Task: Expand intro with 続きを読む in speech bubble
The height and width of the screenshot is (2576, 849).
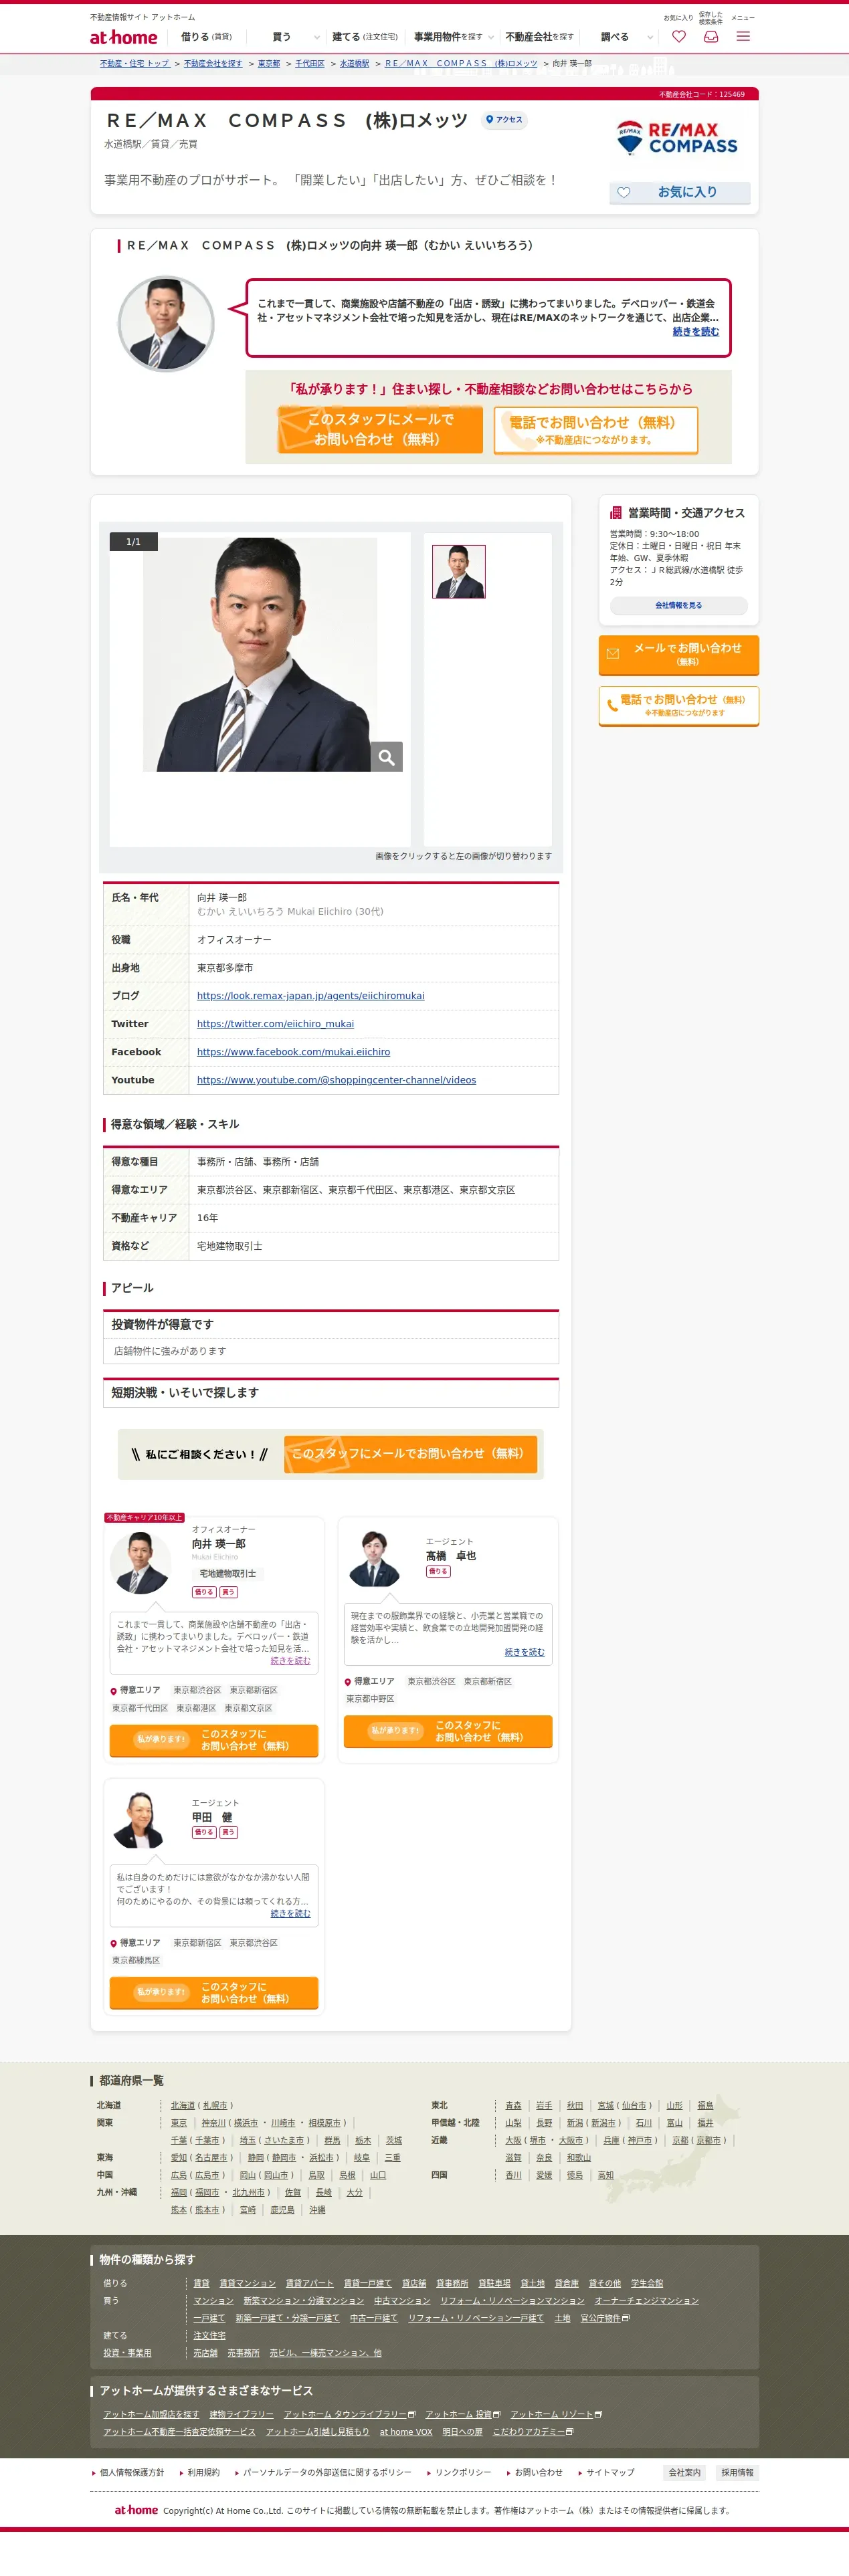Action: [695, 332]
